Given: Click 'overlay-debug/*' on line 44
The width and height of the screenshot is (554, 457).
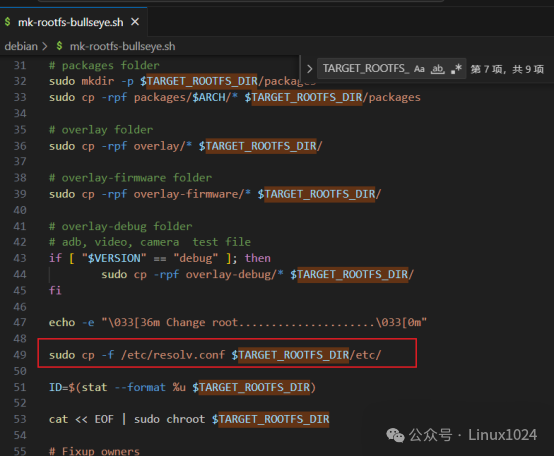Looking at the screenshot, I should (235, 274).
